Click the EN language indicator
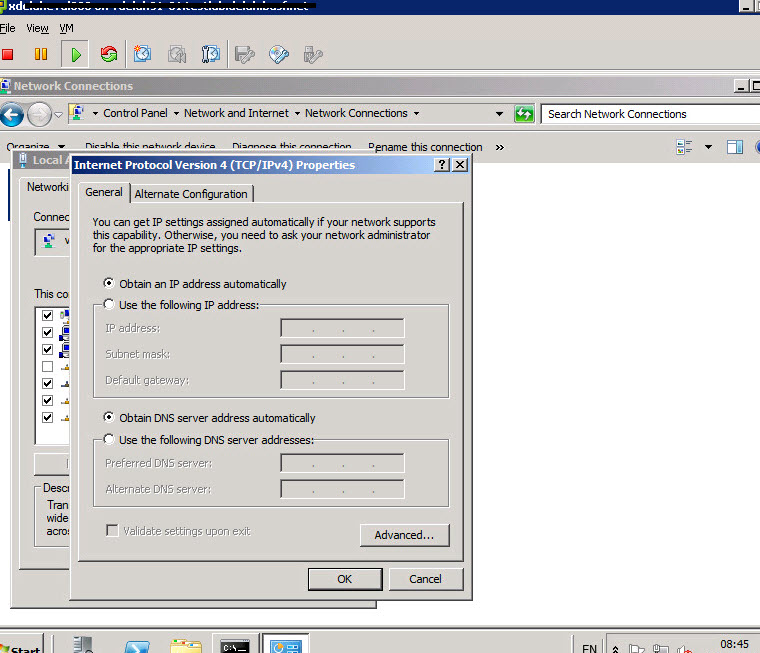Viewport: 760px width, 653px height. pos(589,648)
